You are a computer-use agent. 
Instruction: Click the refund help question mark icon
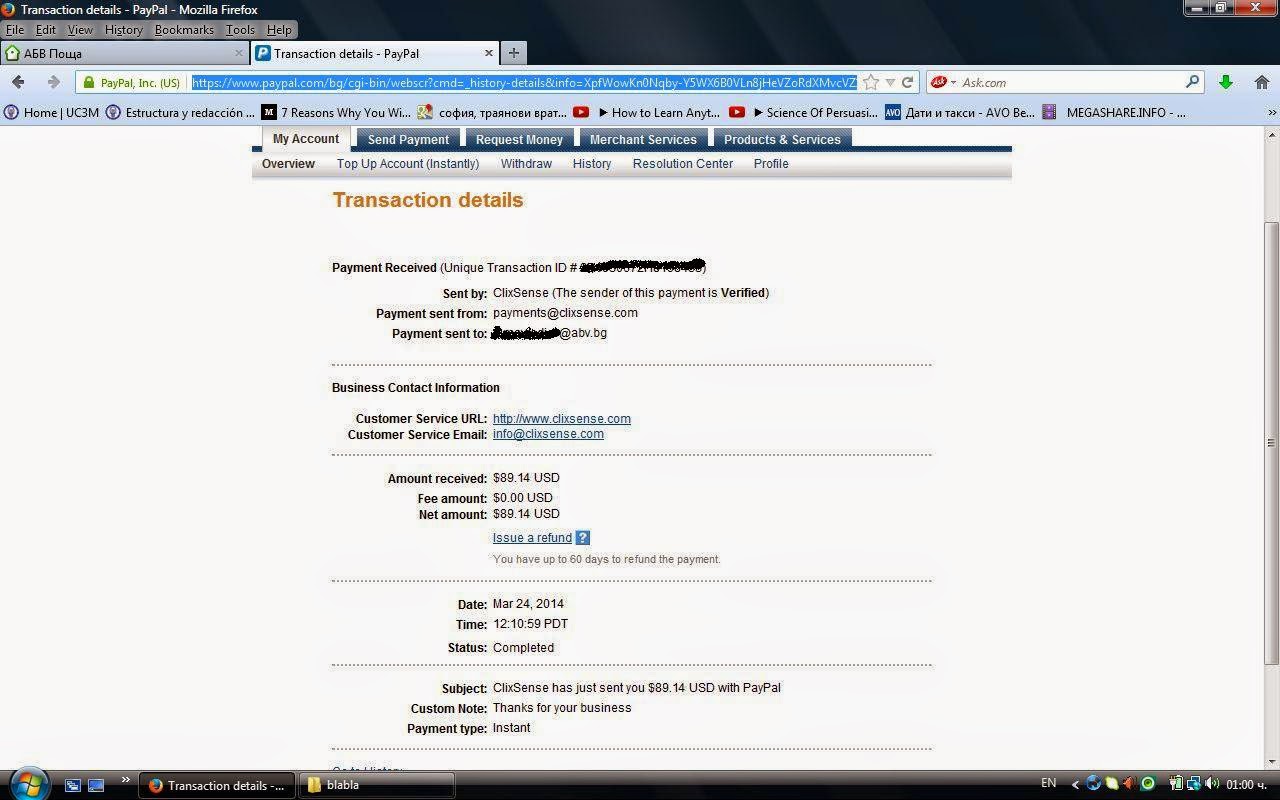(x=583, y=538)
